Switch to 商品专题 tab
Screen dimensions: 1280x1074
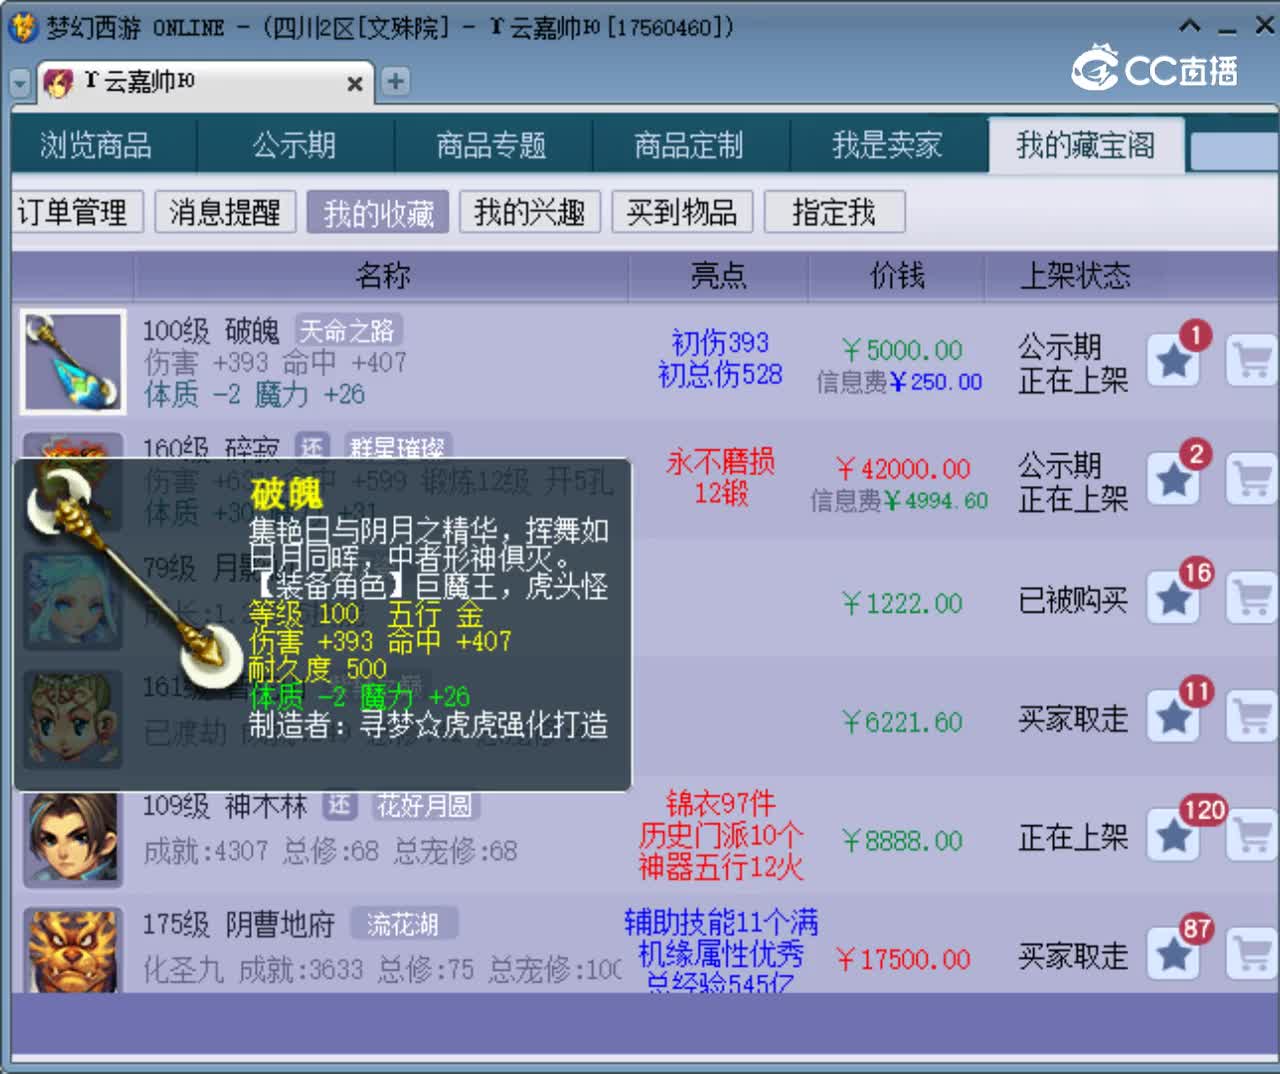pyautogui.click(x=491, y=145)
